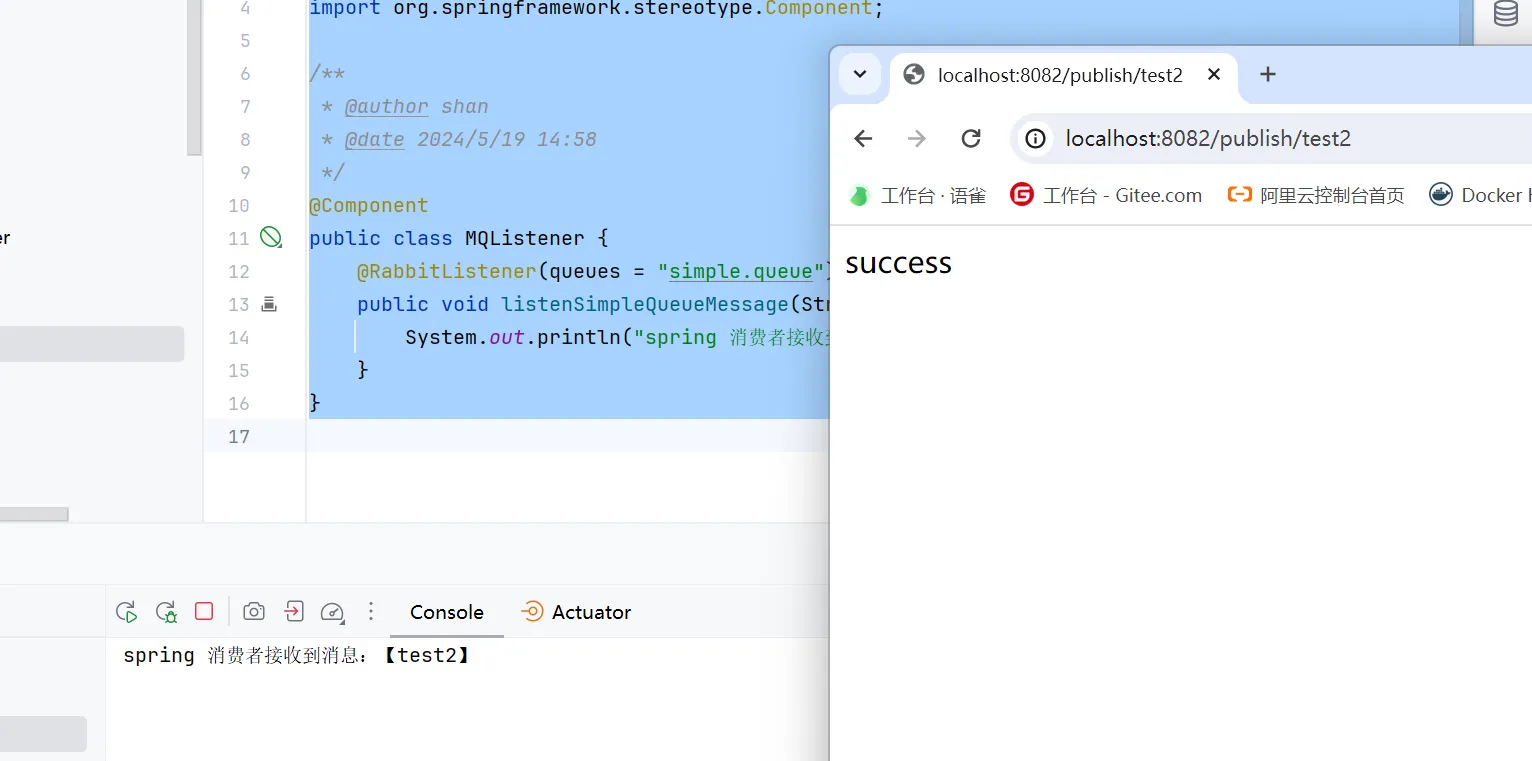
Task: Click line number 12 in gutter
Action: (x=238, y=271)
